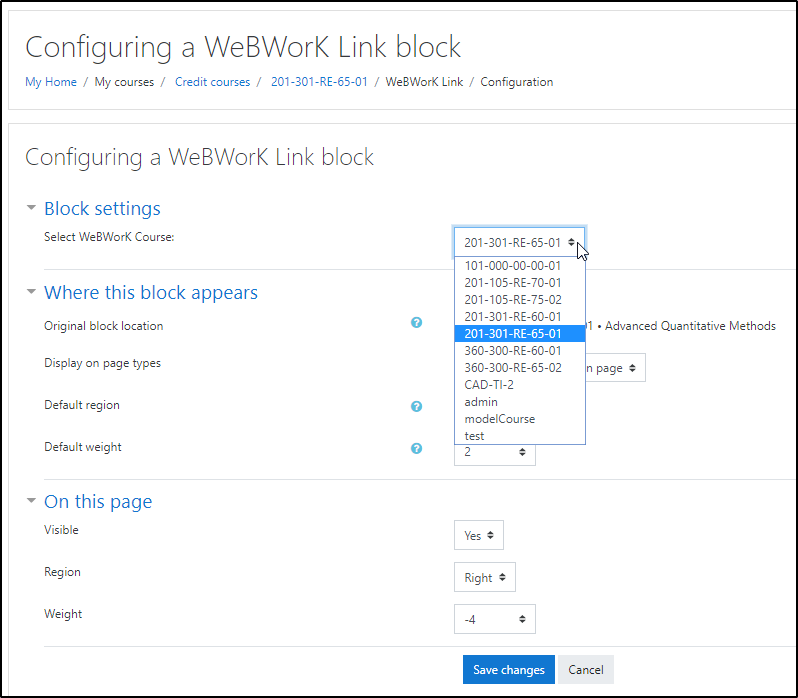Open the Visible dropdown set to Yes
The image size is (798, 698).
[x=478, y=536]
